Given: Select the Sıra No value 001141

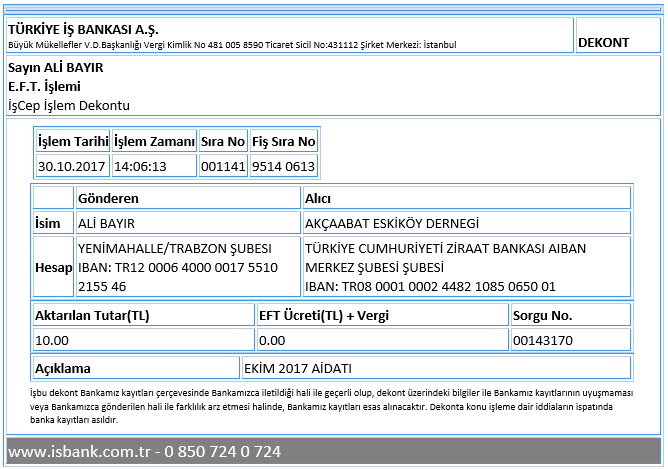Looking at the screenshot, I should (223, 166).
